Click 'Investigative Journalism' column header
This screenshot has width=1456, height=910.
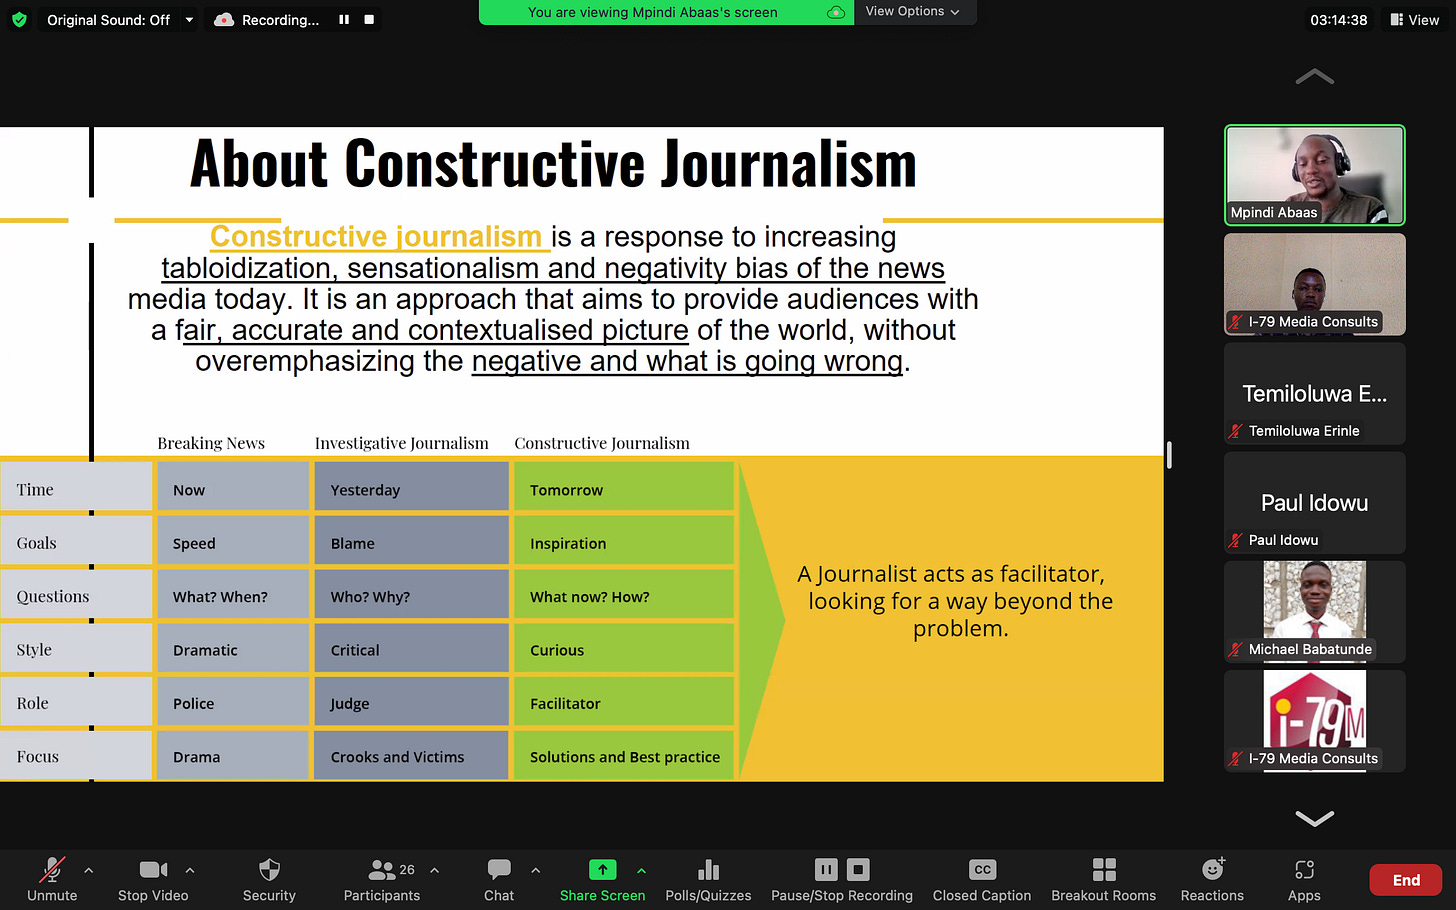coord(402,443)
